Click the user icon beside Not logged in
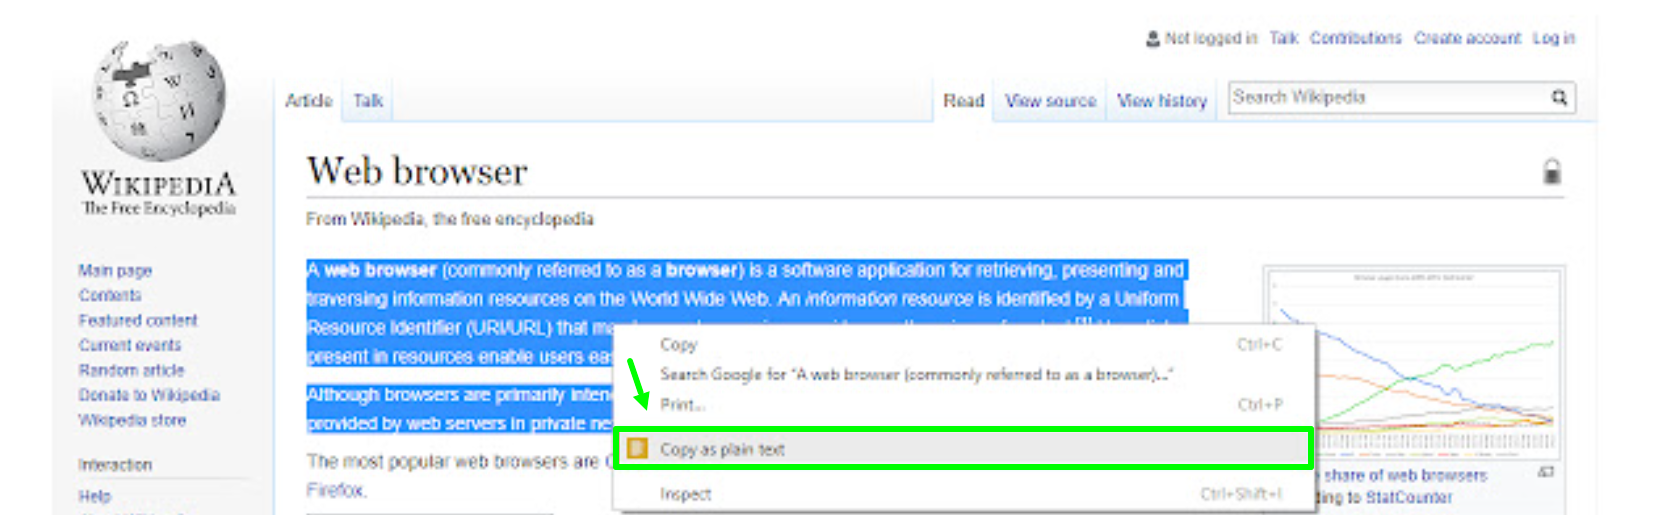 point(1153,39)
